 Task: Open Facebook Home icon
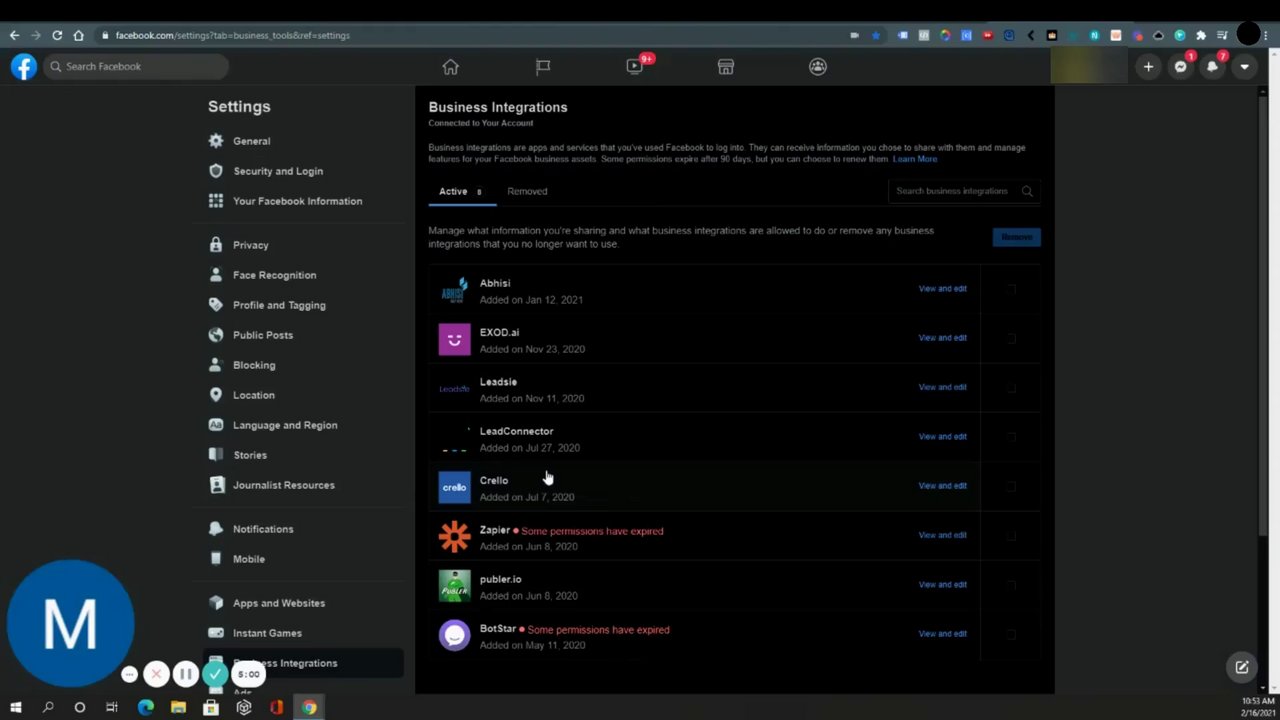pos(450,66)
